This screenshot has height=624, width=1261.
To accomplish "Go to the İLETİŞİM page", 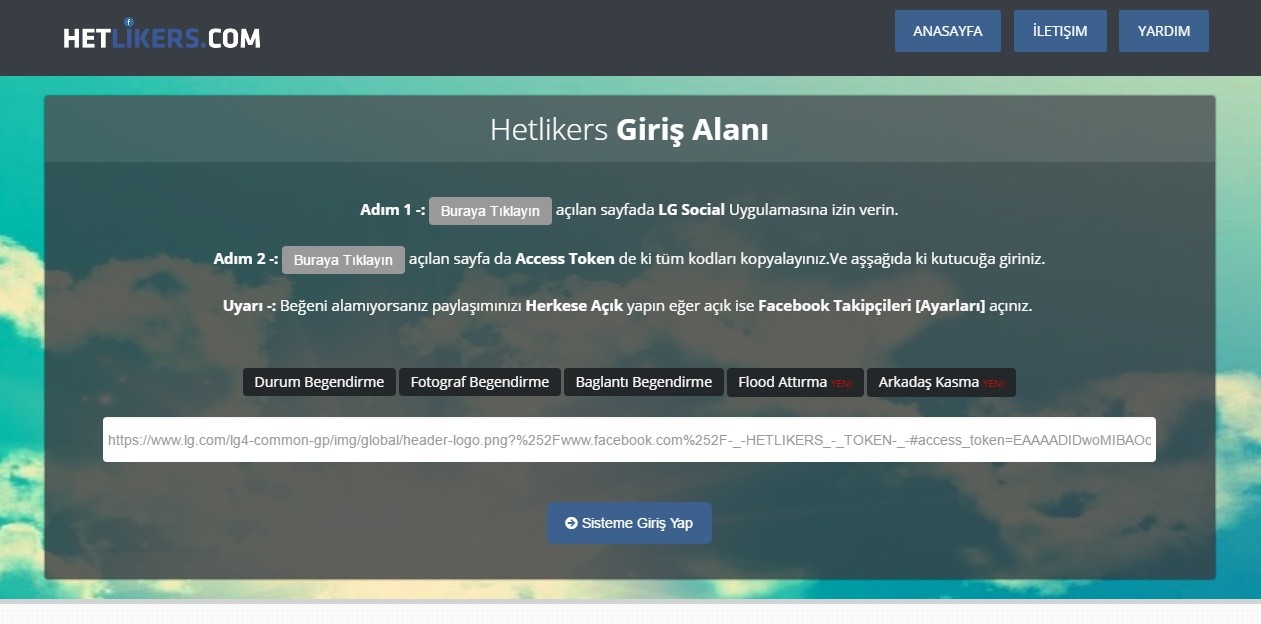I will [1060, 31].
